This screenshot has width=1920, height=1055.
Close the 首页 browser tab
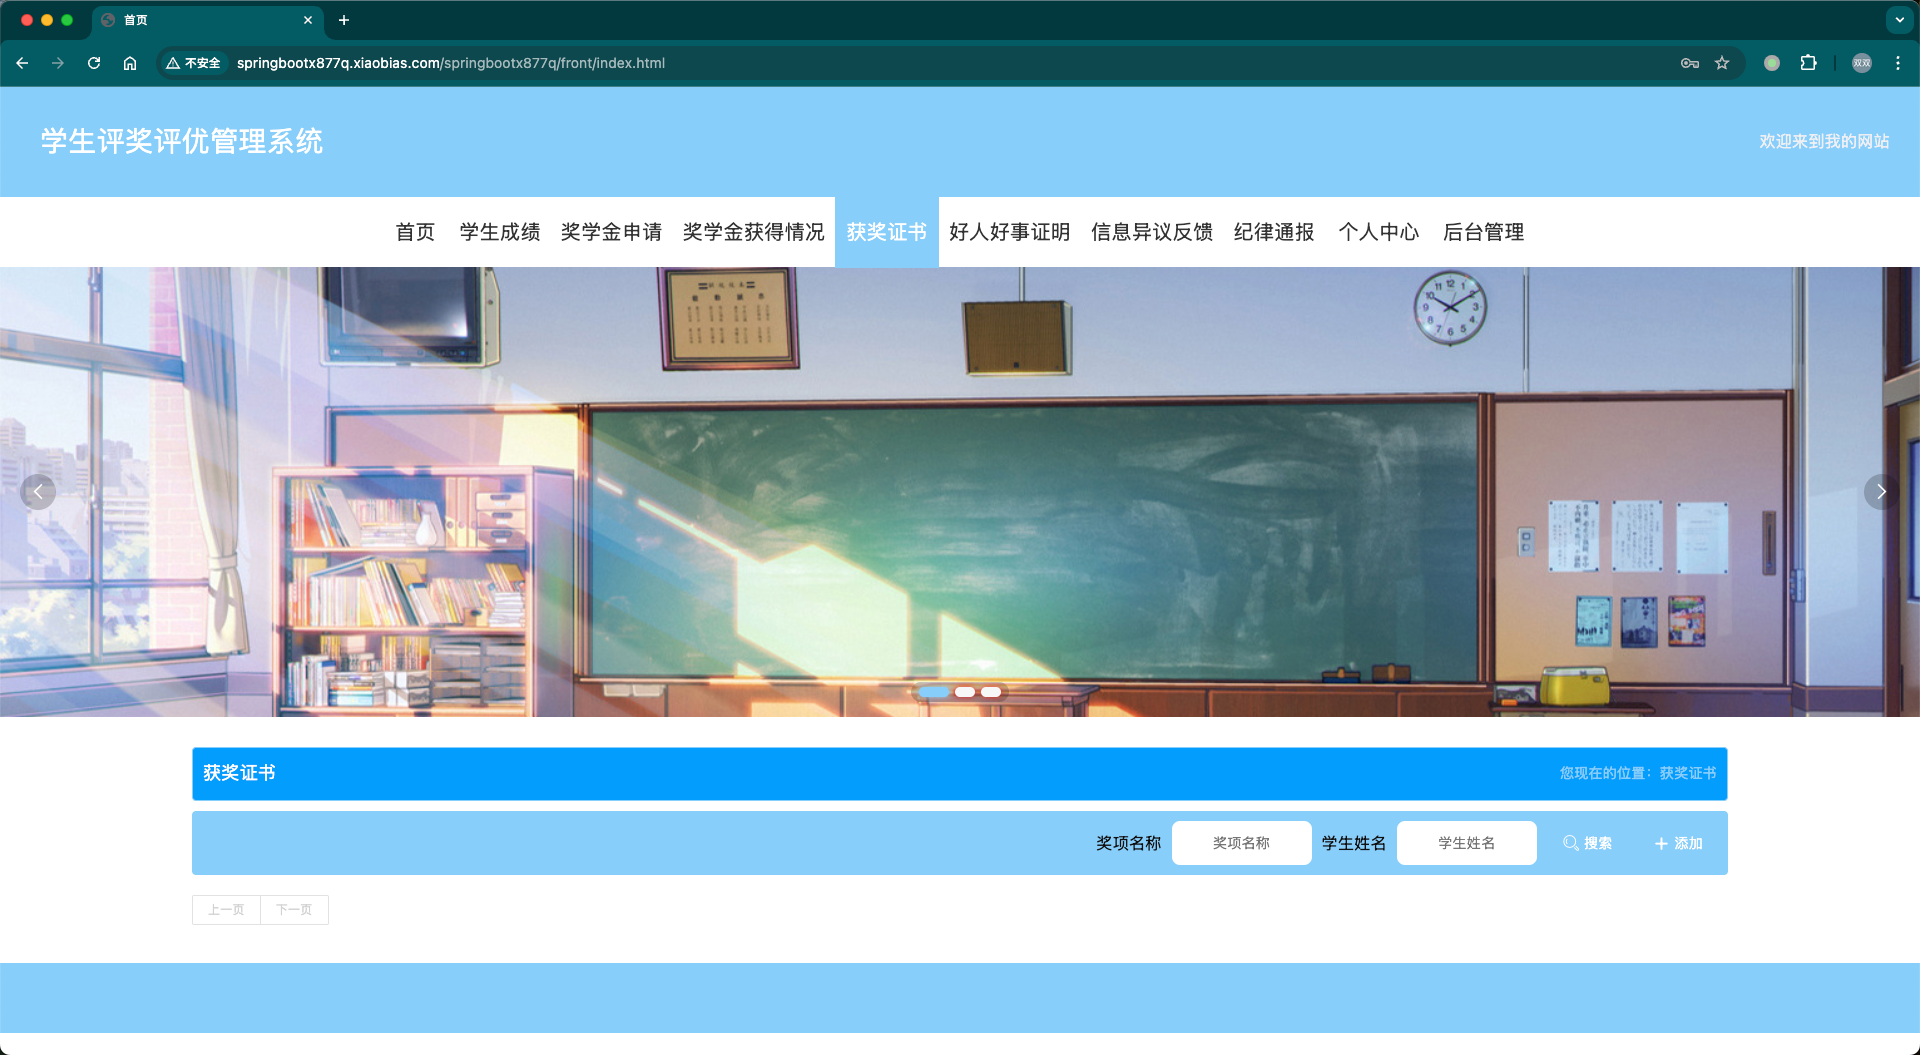308,20
